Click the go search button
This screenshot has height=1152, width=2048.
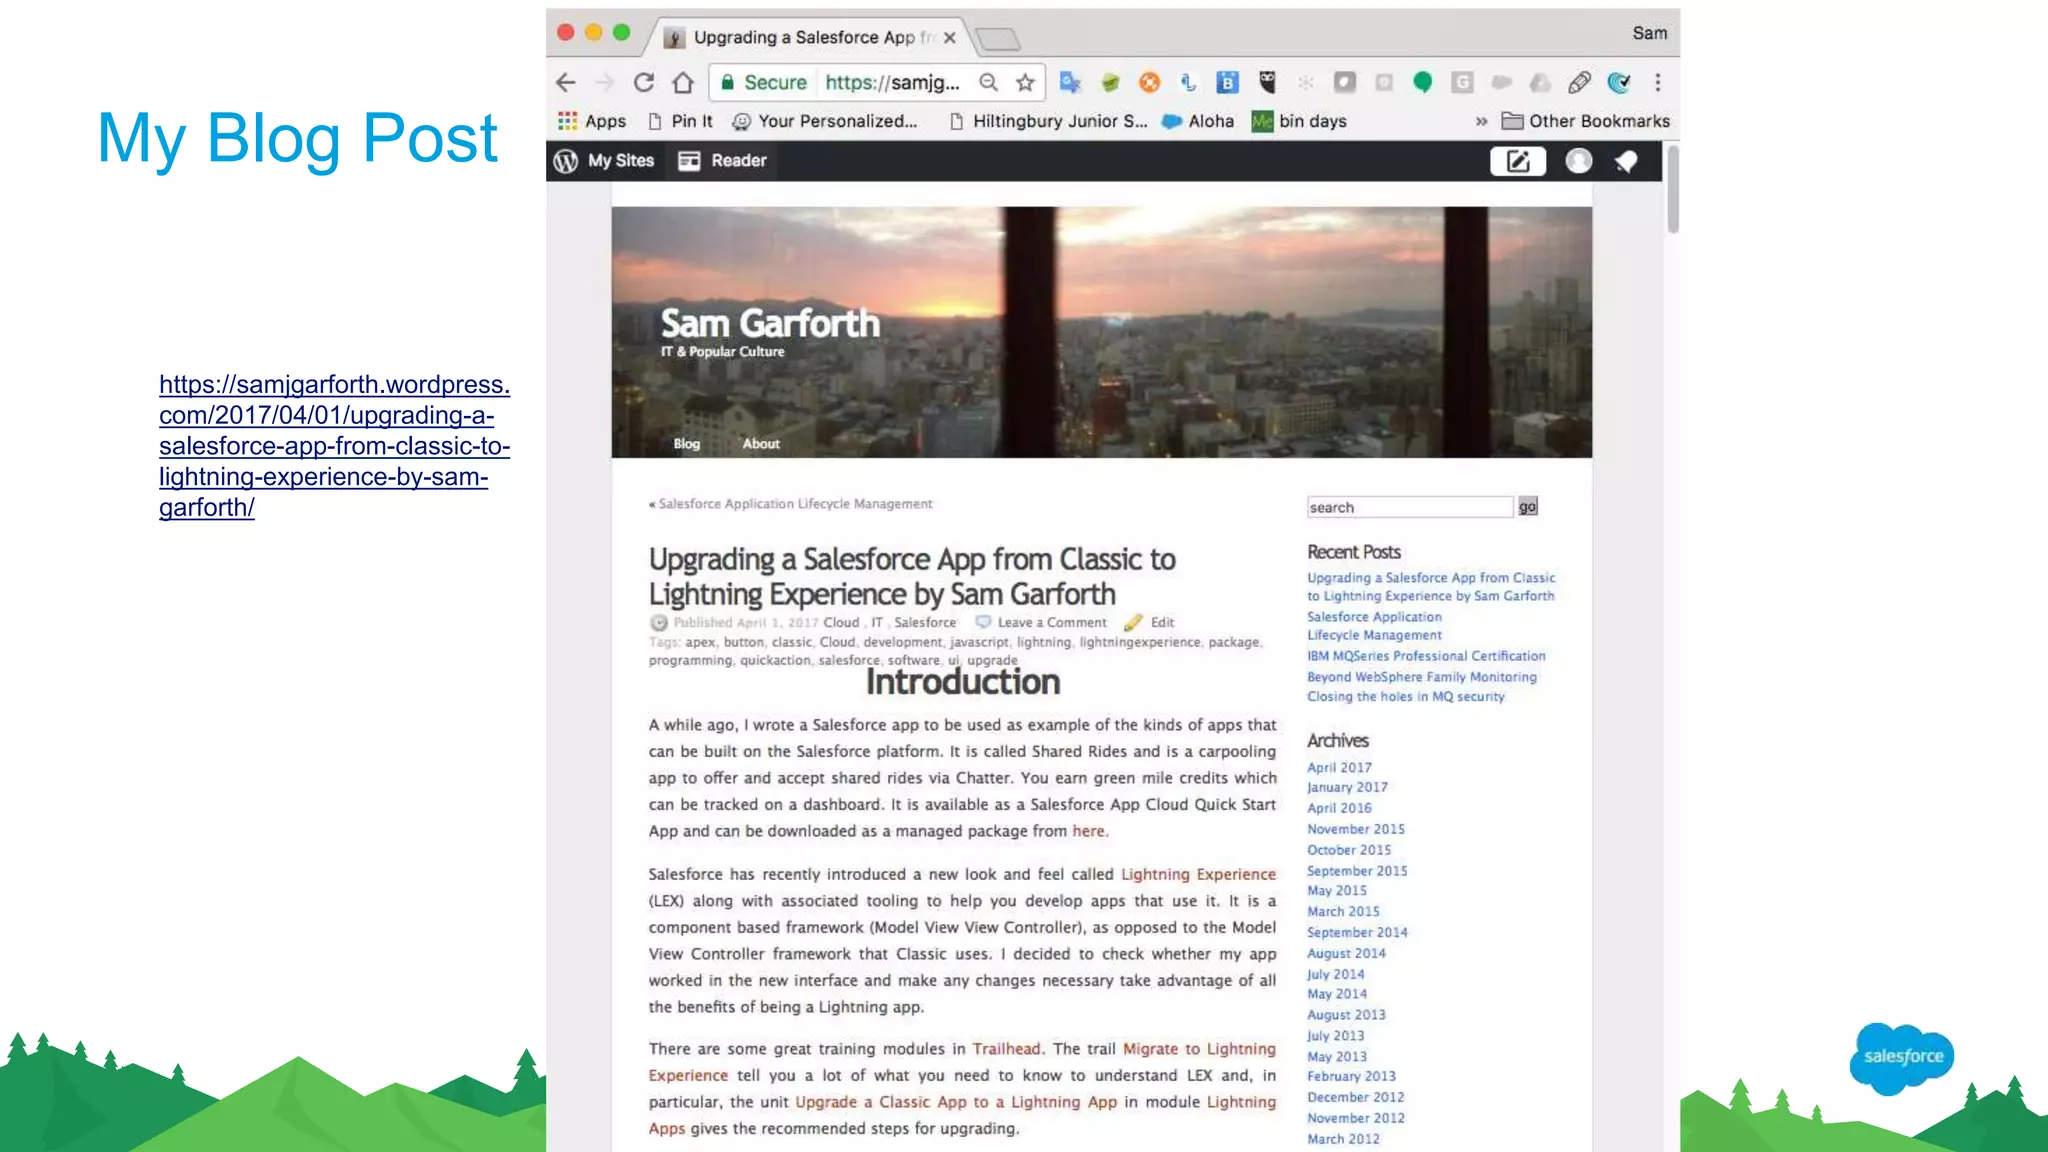pyautogui.click(x=1528, y=507)
